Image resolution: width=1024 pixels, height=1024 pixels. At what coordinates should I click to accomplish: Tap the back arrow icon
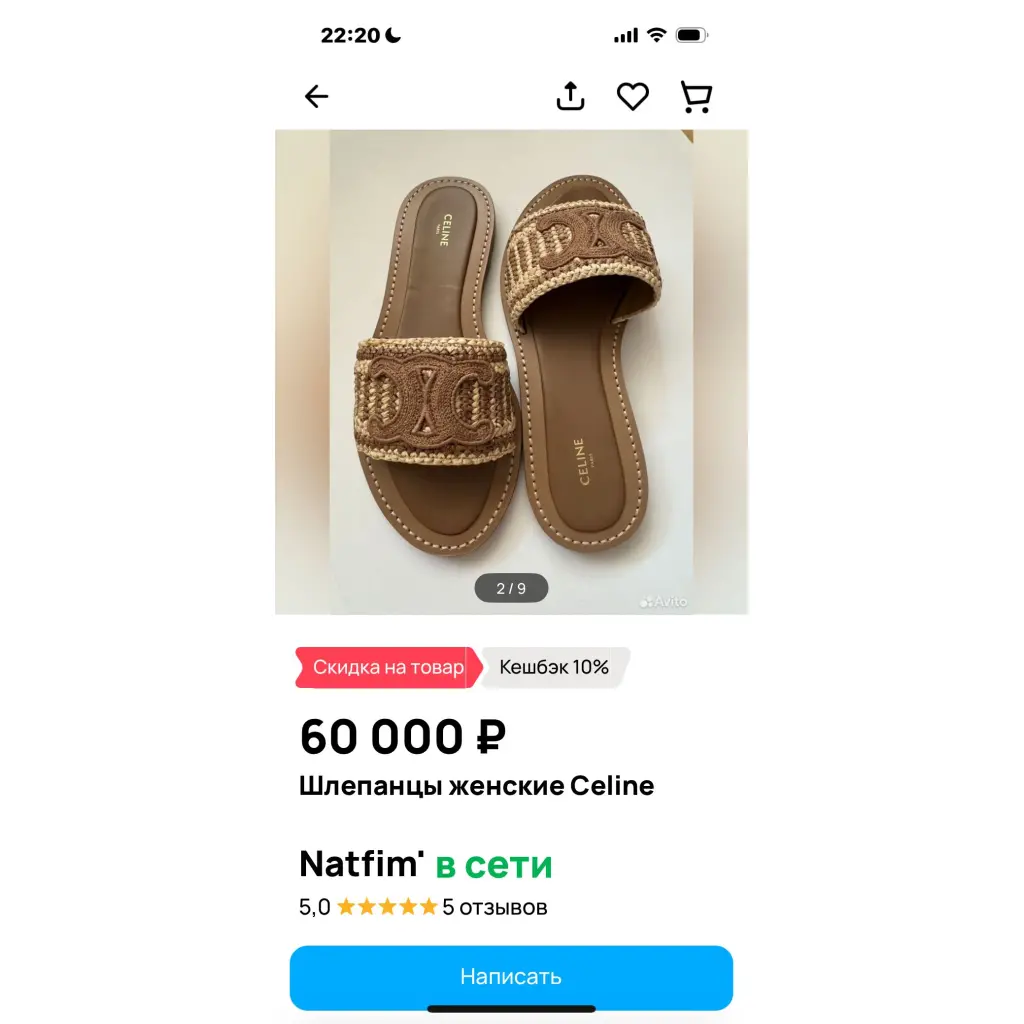coord(317,96)
